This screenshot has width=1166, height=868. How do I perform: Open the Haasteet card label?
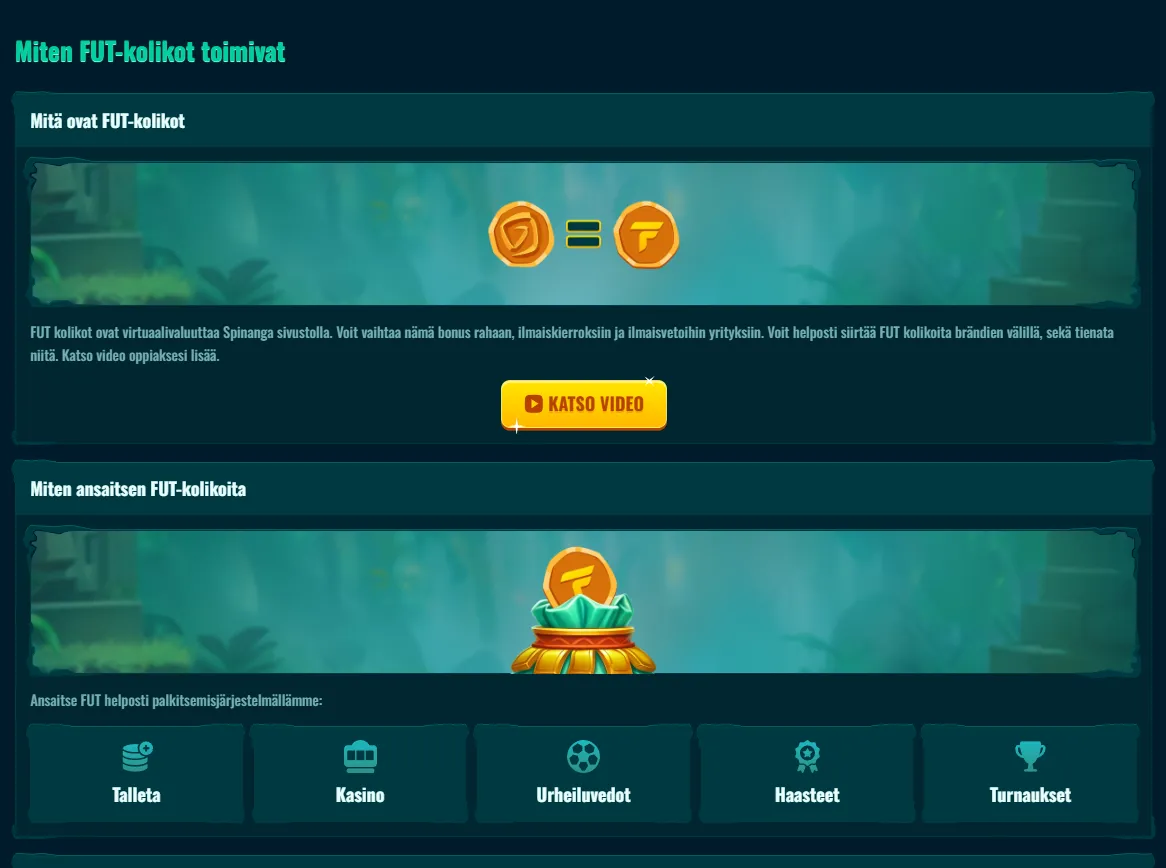[x=807, y=795]
